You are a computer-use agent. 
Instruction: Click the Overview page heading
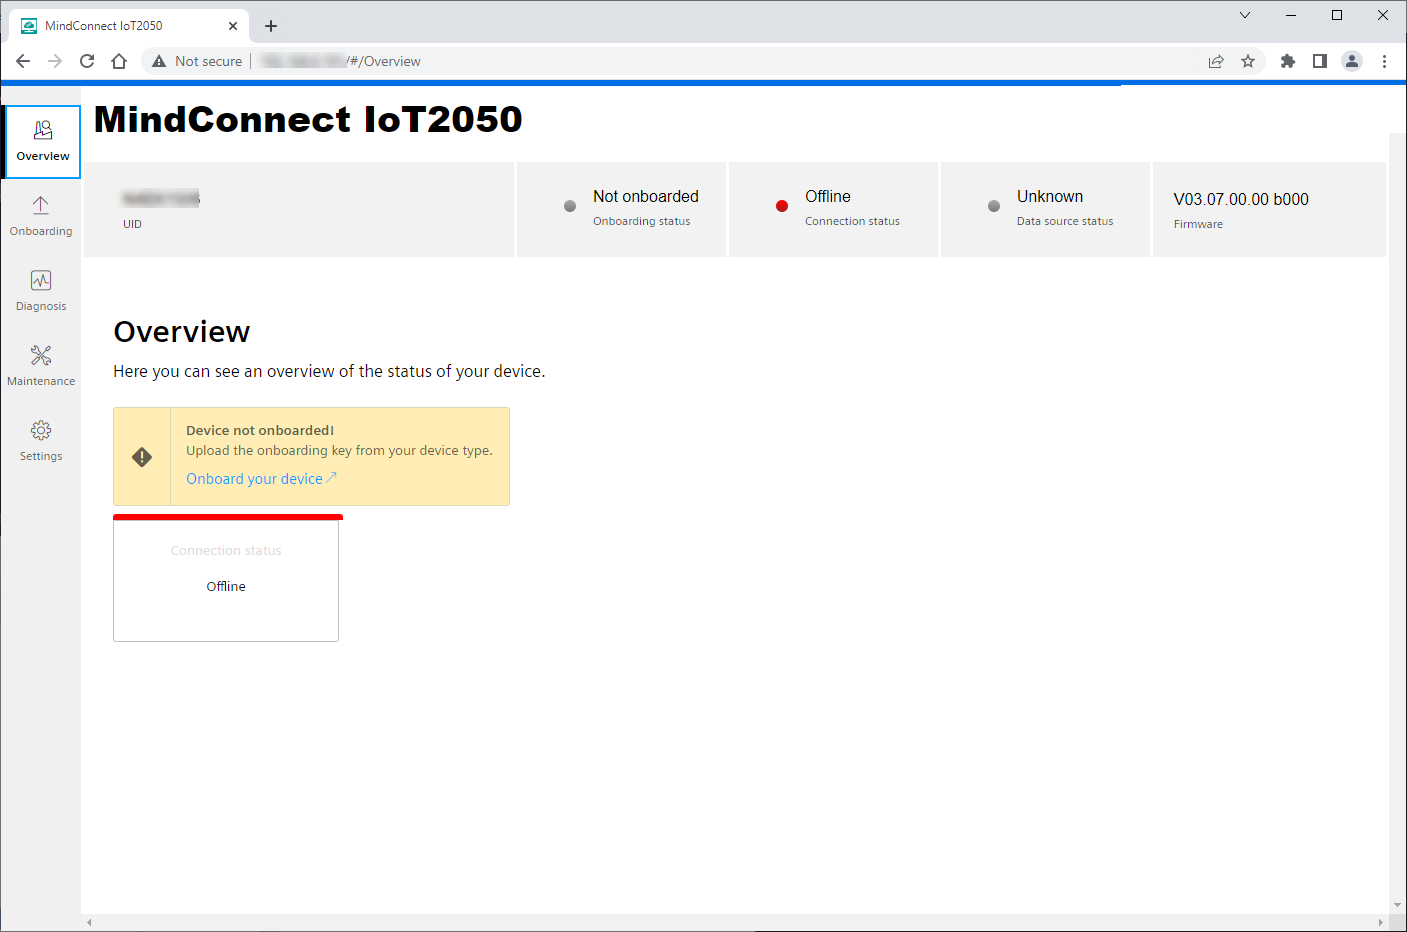pyautogui.click(x=182, y=332)
